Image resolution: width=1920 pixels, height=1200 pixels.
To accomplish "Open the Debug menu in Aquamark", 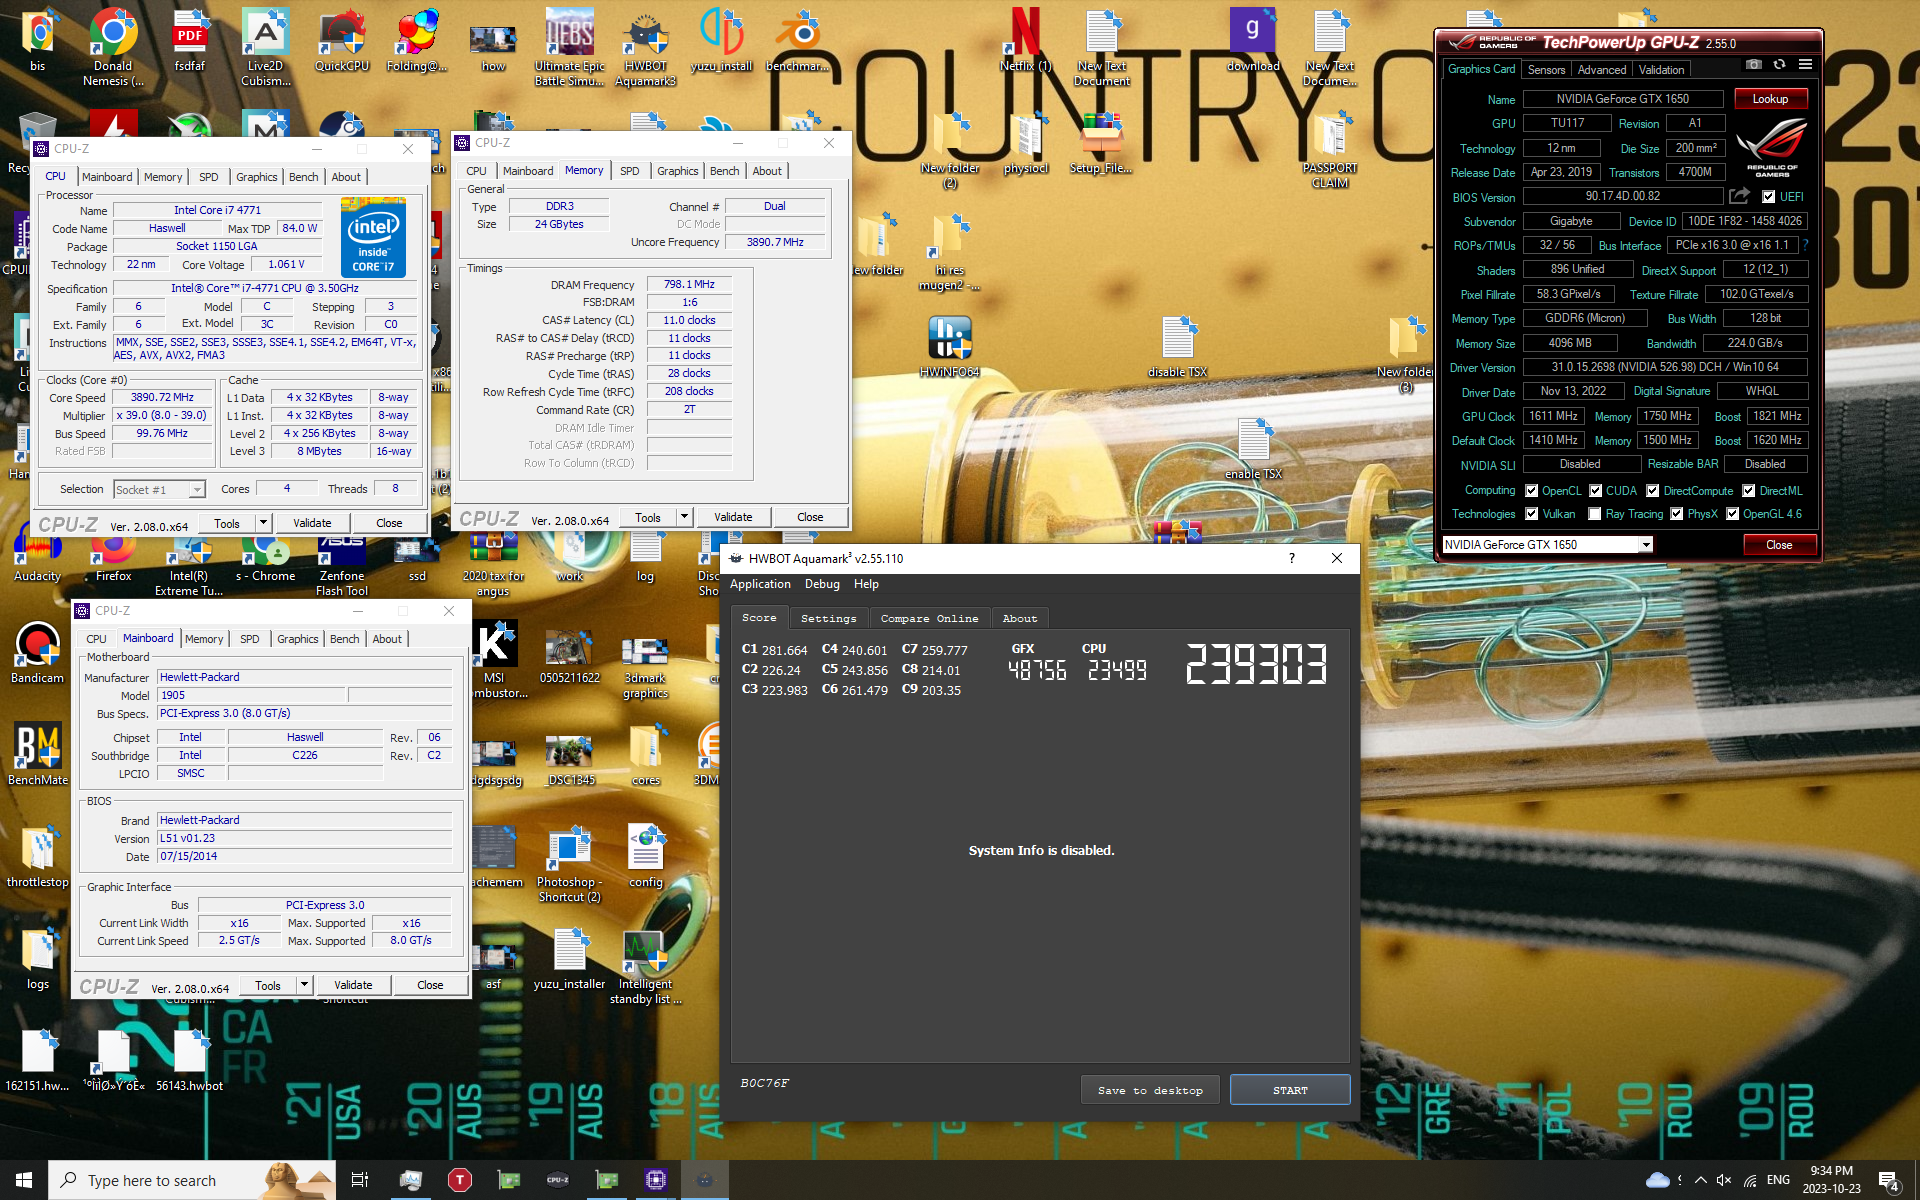I will [822, 584].
